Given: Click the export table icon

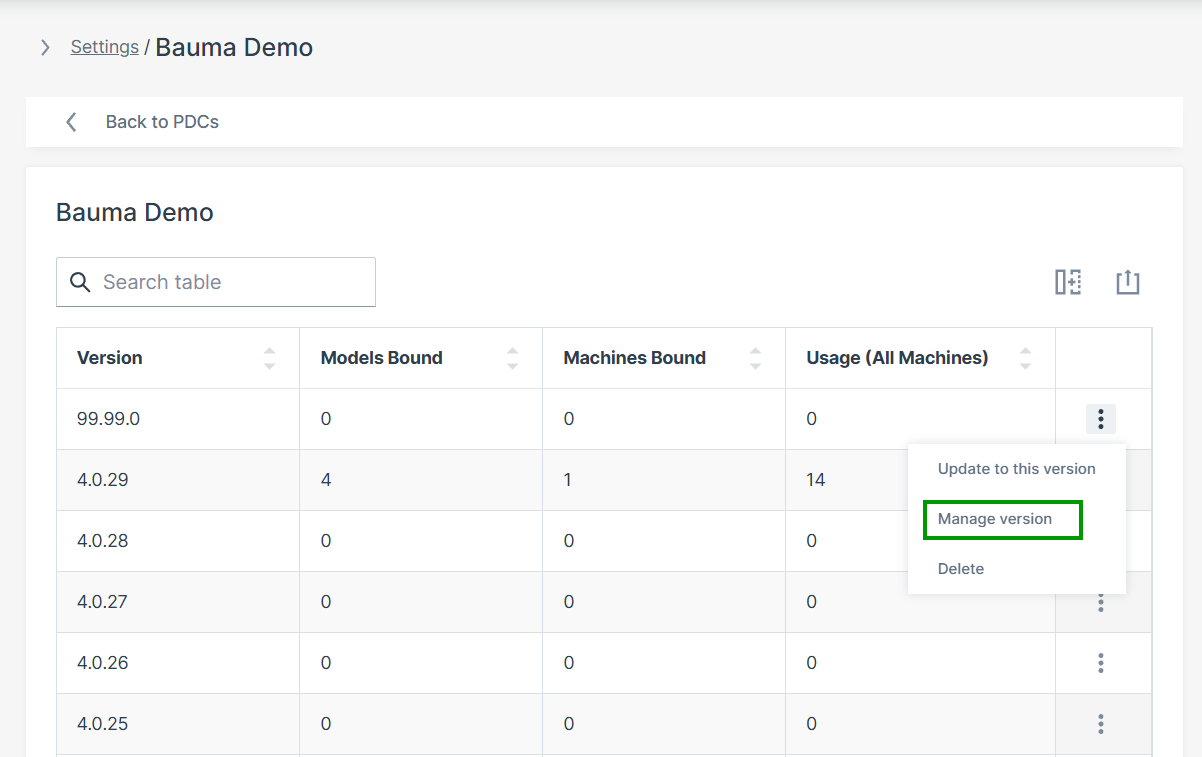Looking at the screenshot, I should click(x=1127, y=282).
